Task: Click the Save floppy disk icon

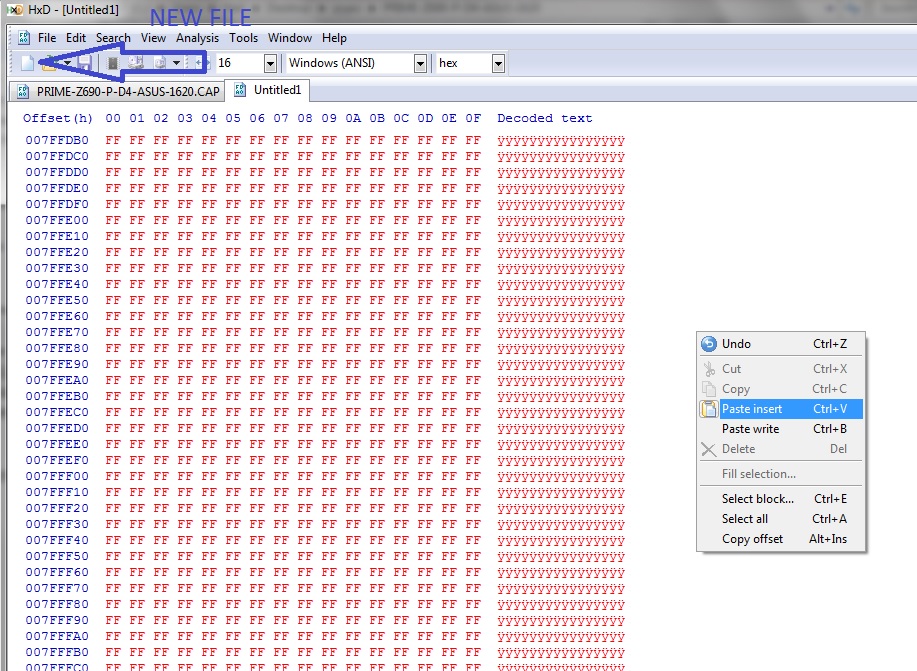Action: pyautogui.click(x=84, y=63)
